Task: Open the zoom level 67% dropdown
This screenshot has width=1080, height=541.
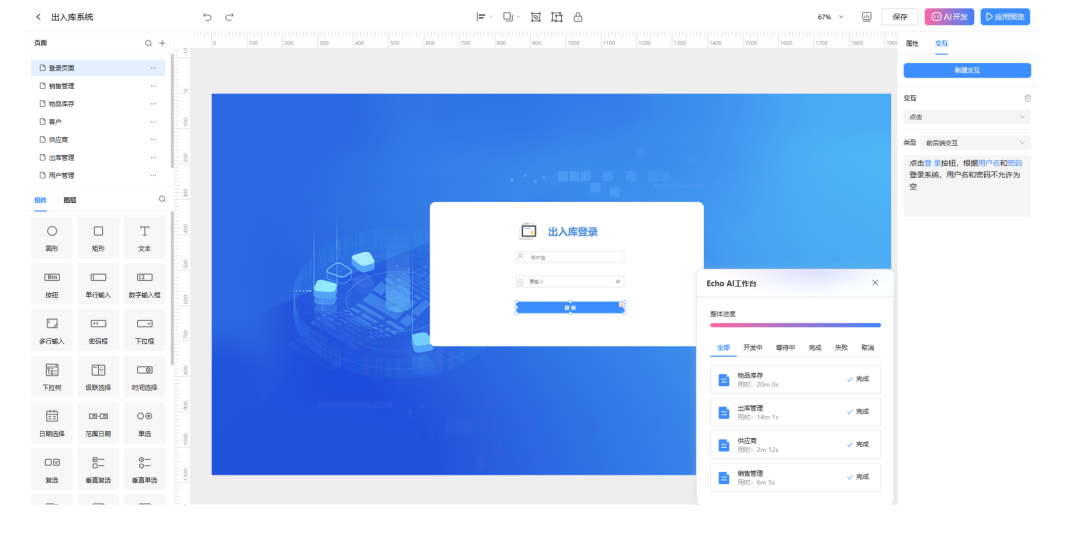Action: click(x=830, y=17)
